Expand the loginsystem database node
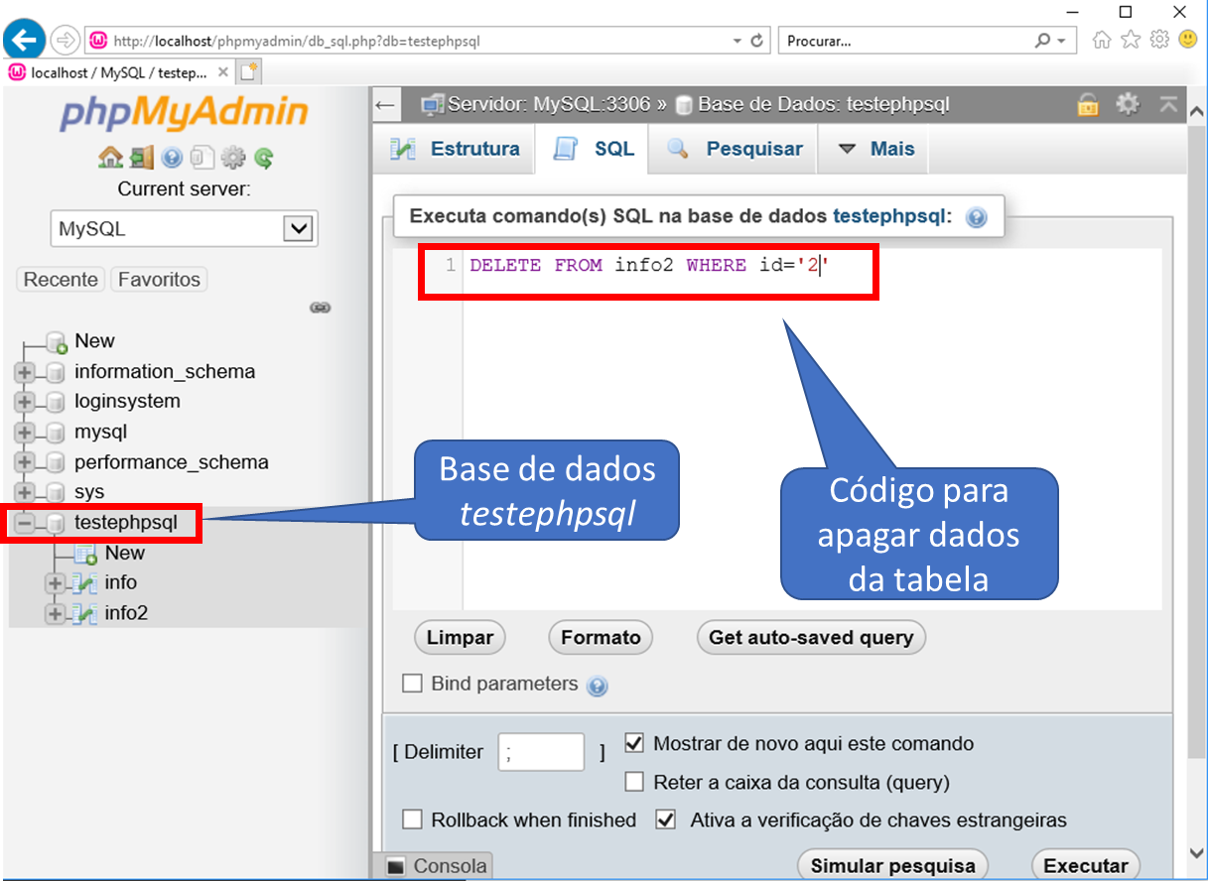 click(25, 403)
